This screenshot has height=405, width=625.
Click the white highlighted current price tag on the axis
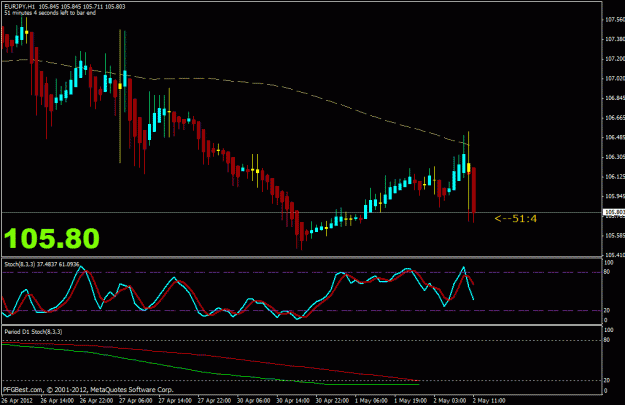[614, 212]
